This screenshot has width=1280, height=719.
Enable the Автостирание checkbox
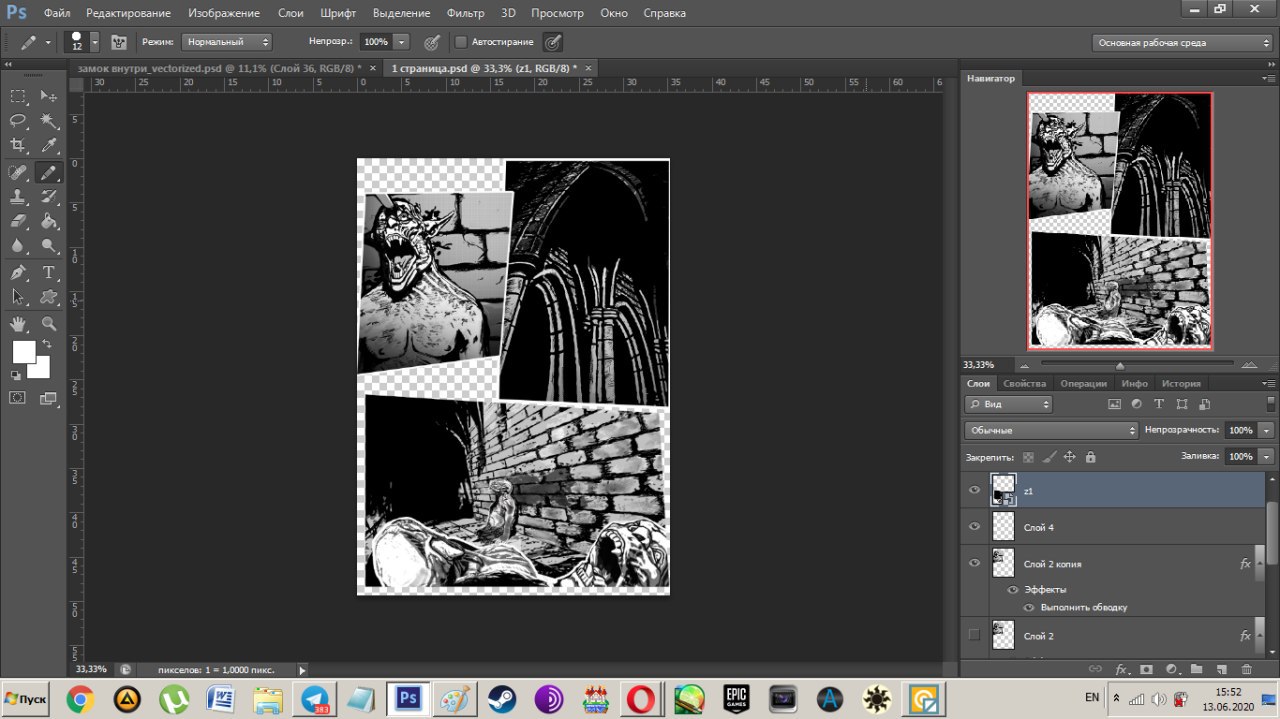461,42
